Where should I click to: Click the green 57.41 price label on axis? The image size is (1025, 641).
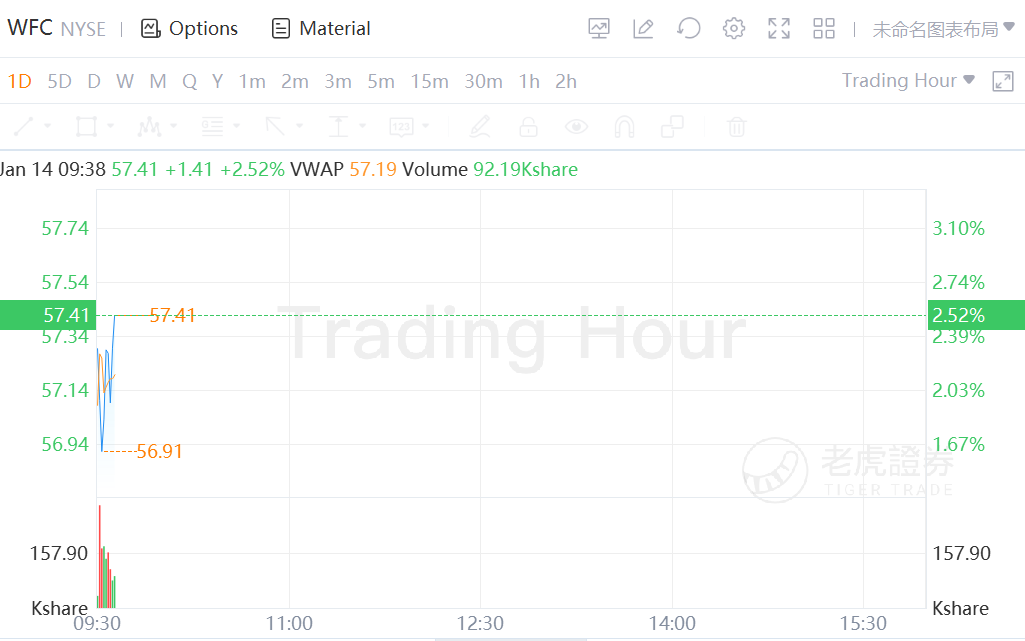[x=48, y=316]
